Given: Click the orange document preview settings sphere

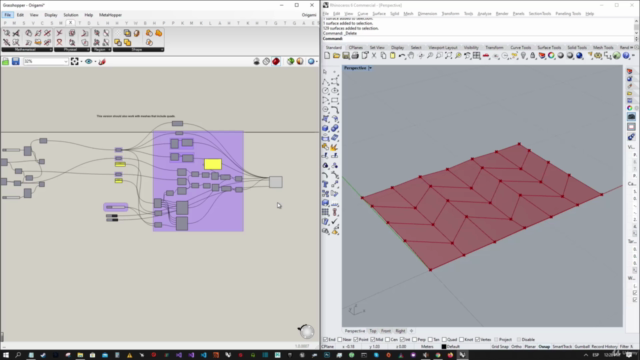Looking at the screenshot, I should coord(300,61).
